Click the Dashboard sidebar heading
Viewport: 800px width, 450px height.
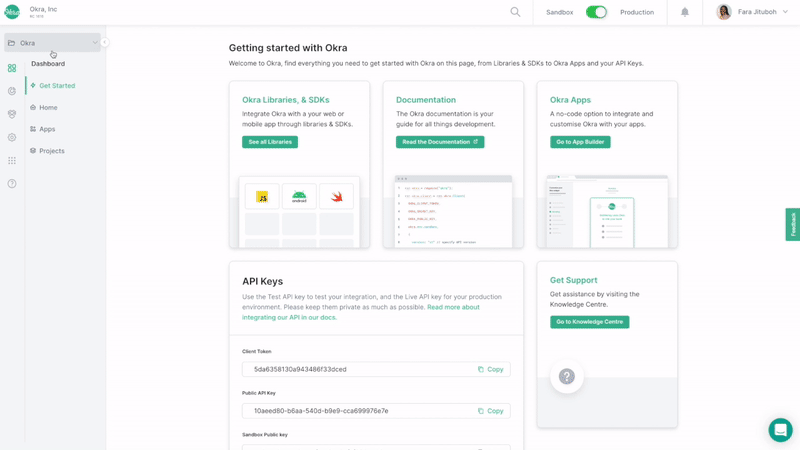pos(48,64)
